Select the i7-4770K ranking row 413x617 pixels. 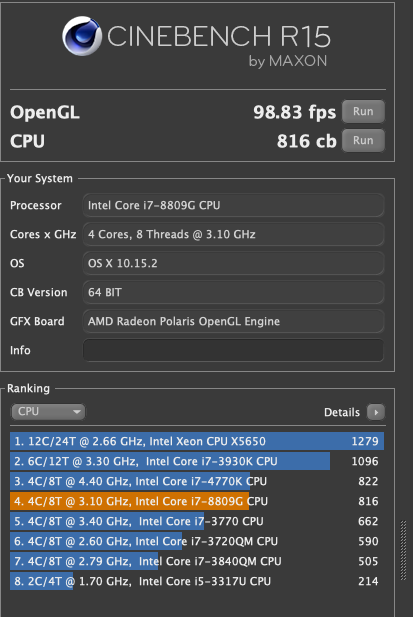pyautogui.click(x=197, y=481)
